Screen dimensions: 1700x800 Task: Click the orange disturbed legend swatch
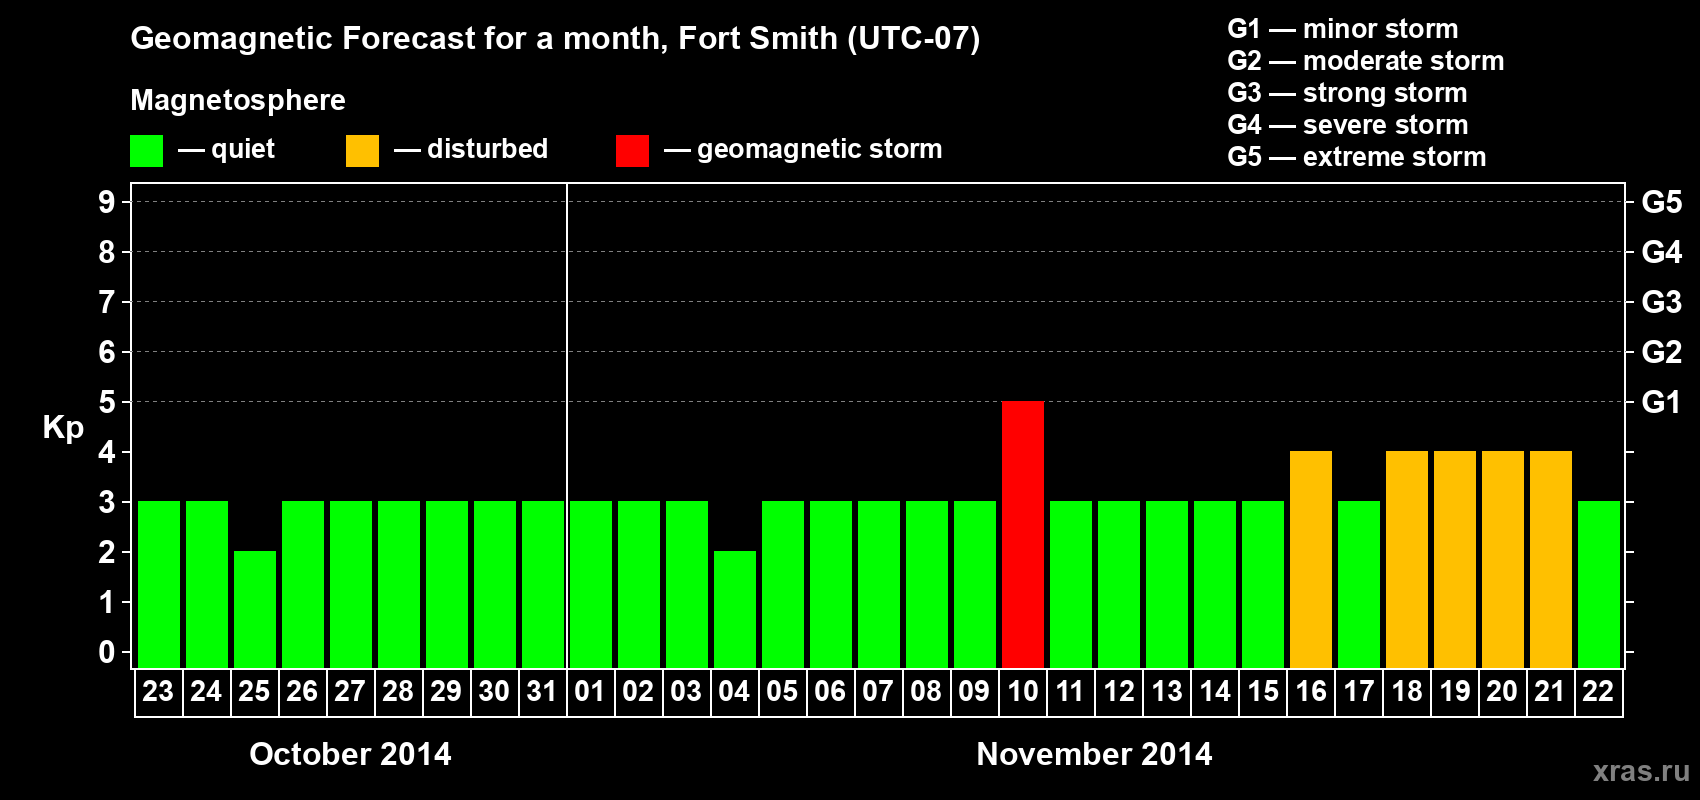click(362, 151)
